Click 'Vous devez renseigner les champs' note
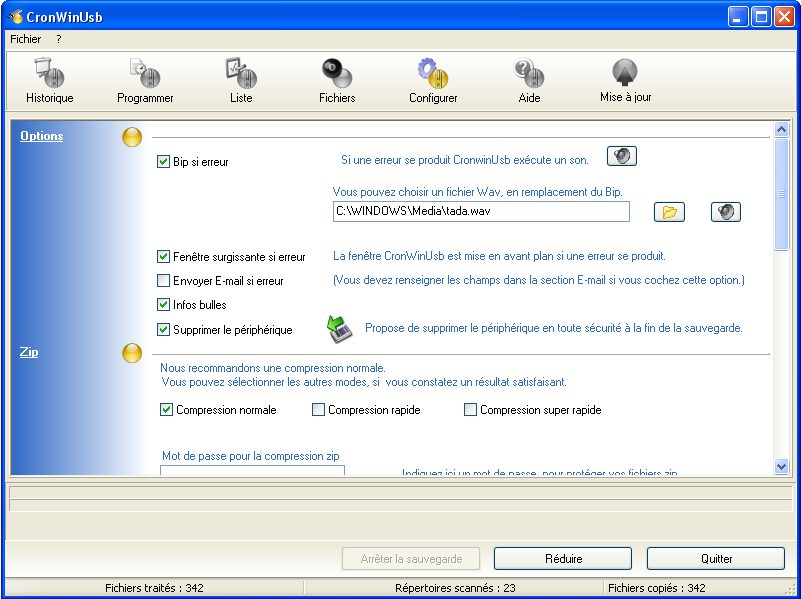The height and width of the screenshot is (599, 801). pos(538,280)
